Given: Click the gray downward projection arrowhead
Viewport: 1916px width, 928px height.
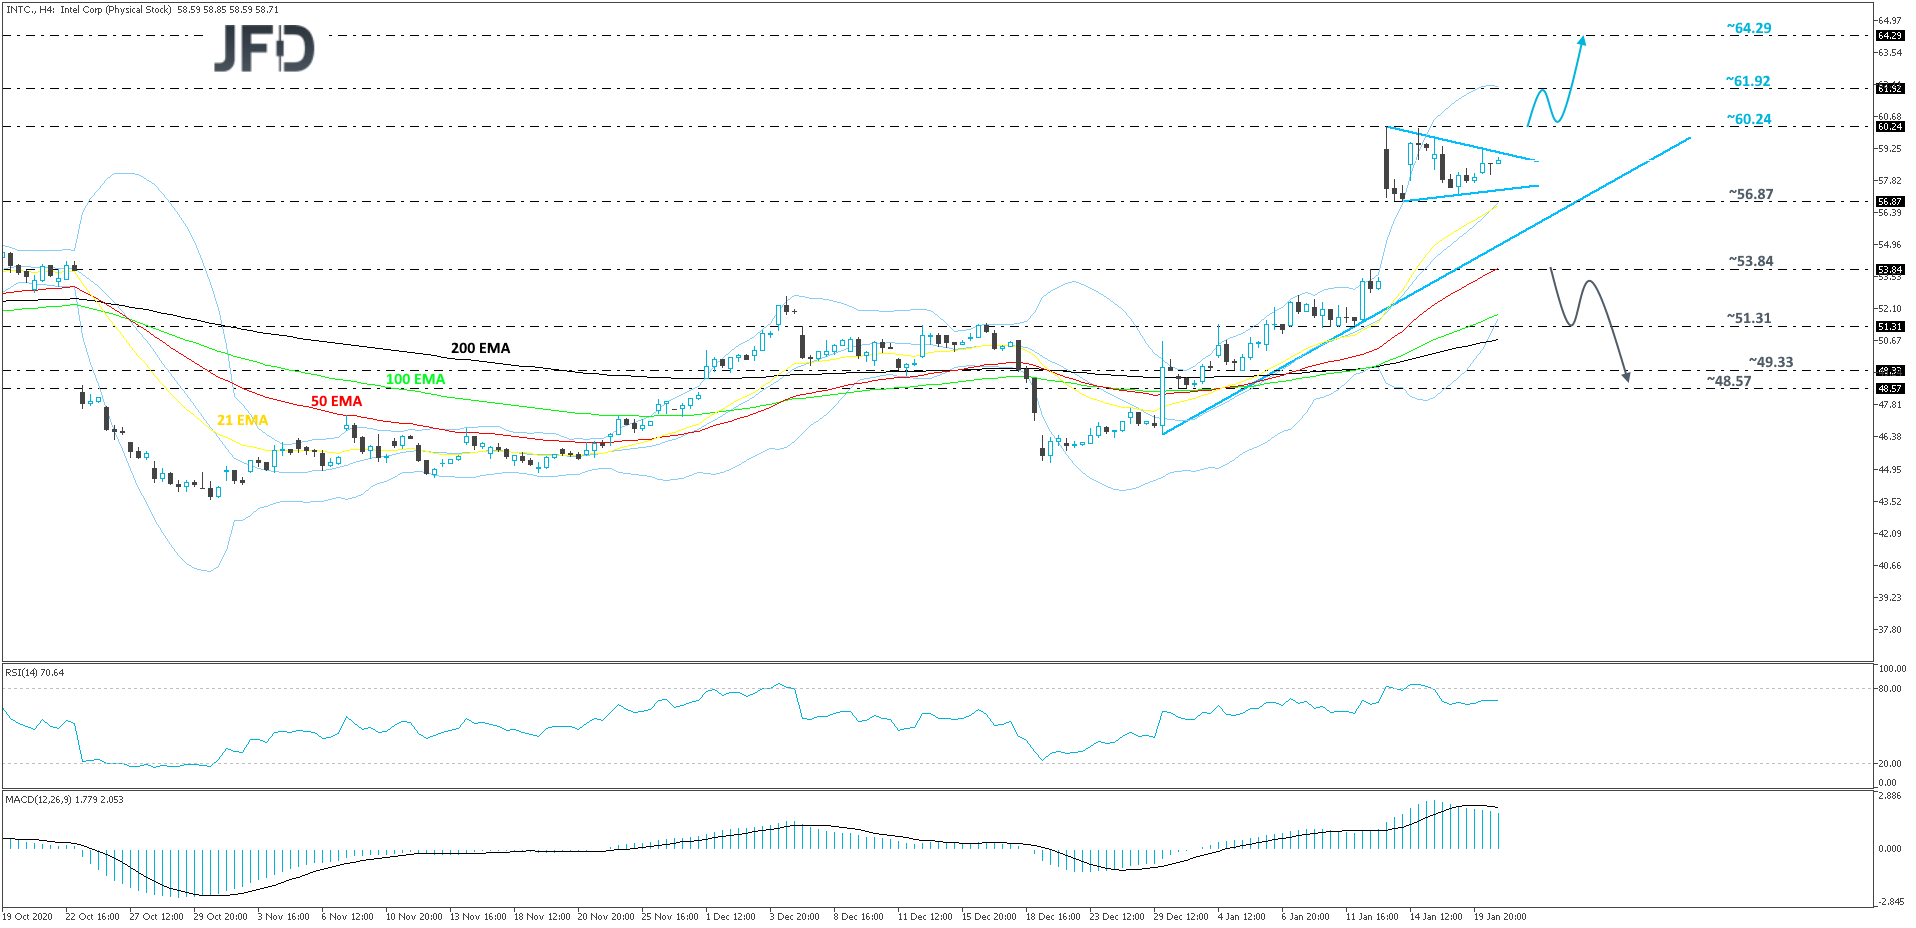Looking at the screenshot, I should tap(1626, 376).
